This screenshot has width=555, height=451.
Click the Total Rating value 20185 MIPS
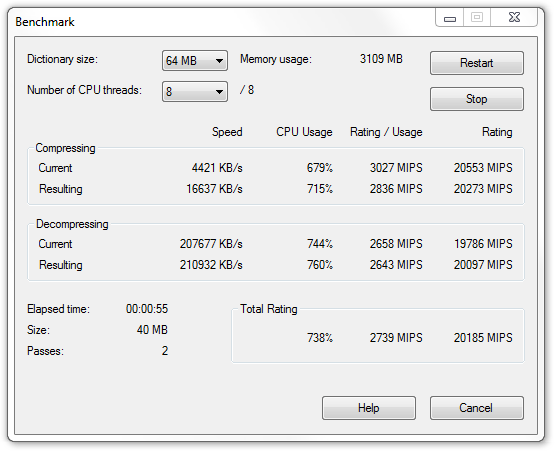pos(483,338)
